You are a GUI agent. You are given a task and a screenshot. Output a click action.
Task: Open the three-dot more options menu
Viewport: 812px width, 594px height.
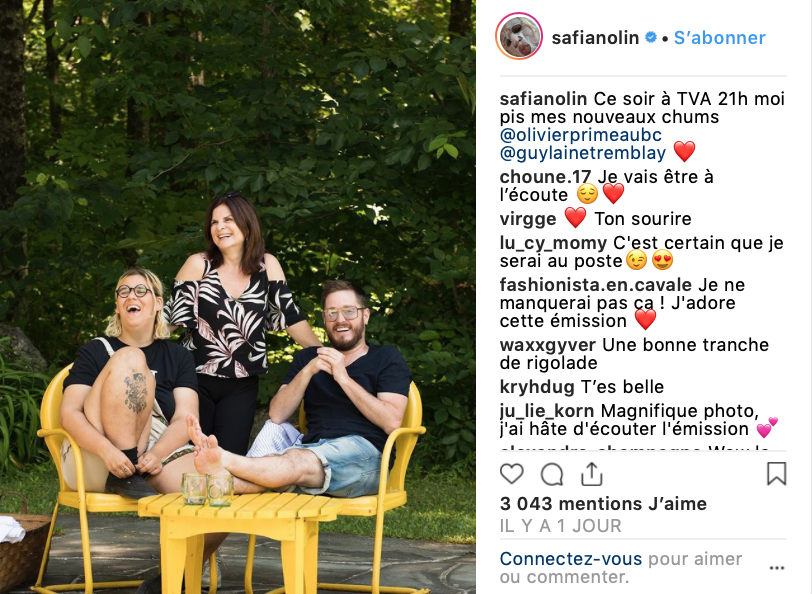[777, 568]
